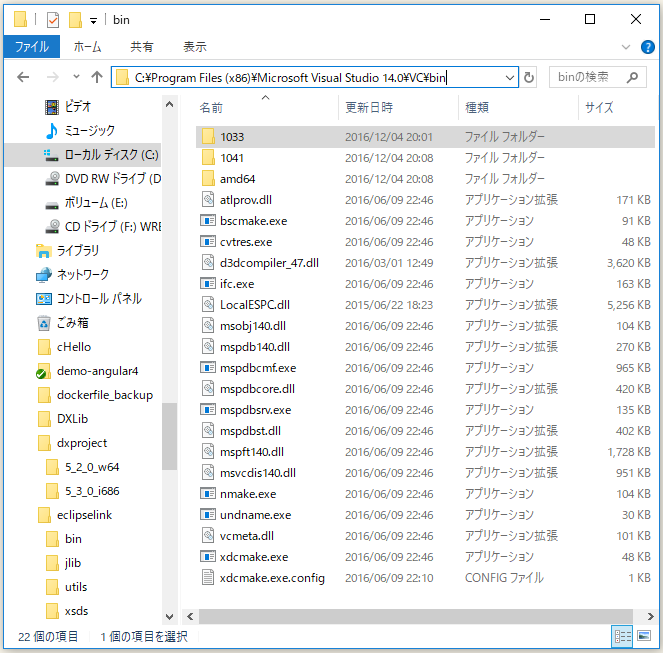Click New folder icon in quick access toolbar
The image size is (663, 653).
(75, 20)
